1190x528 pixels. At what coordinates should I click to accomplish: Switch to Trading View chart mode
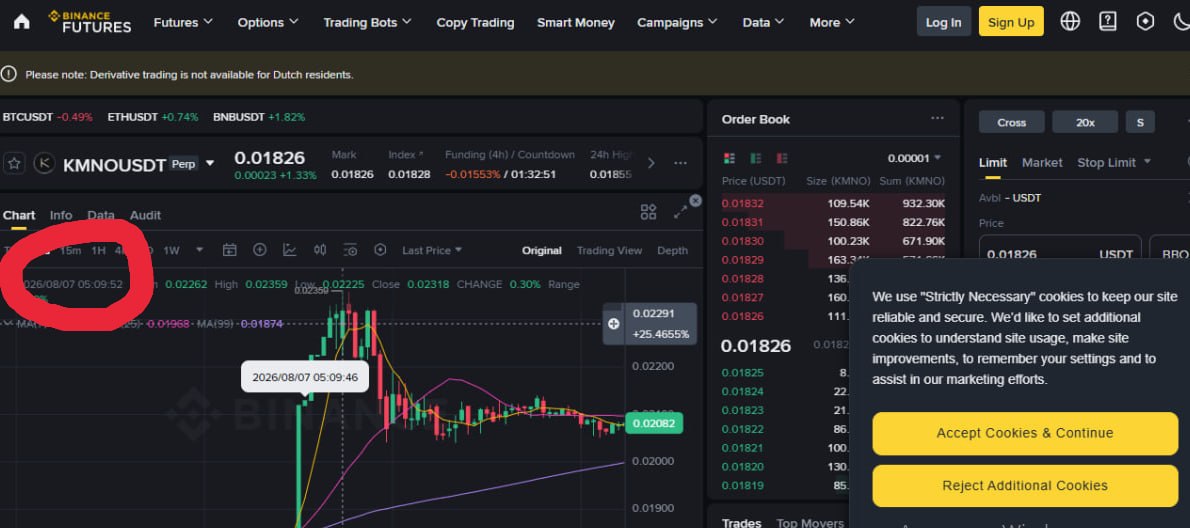coord(609,250)
